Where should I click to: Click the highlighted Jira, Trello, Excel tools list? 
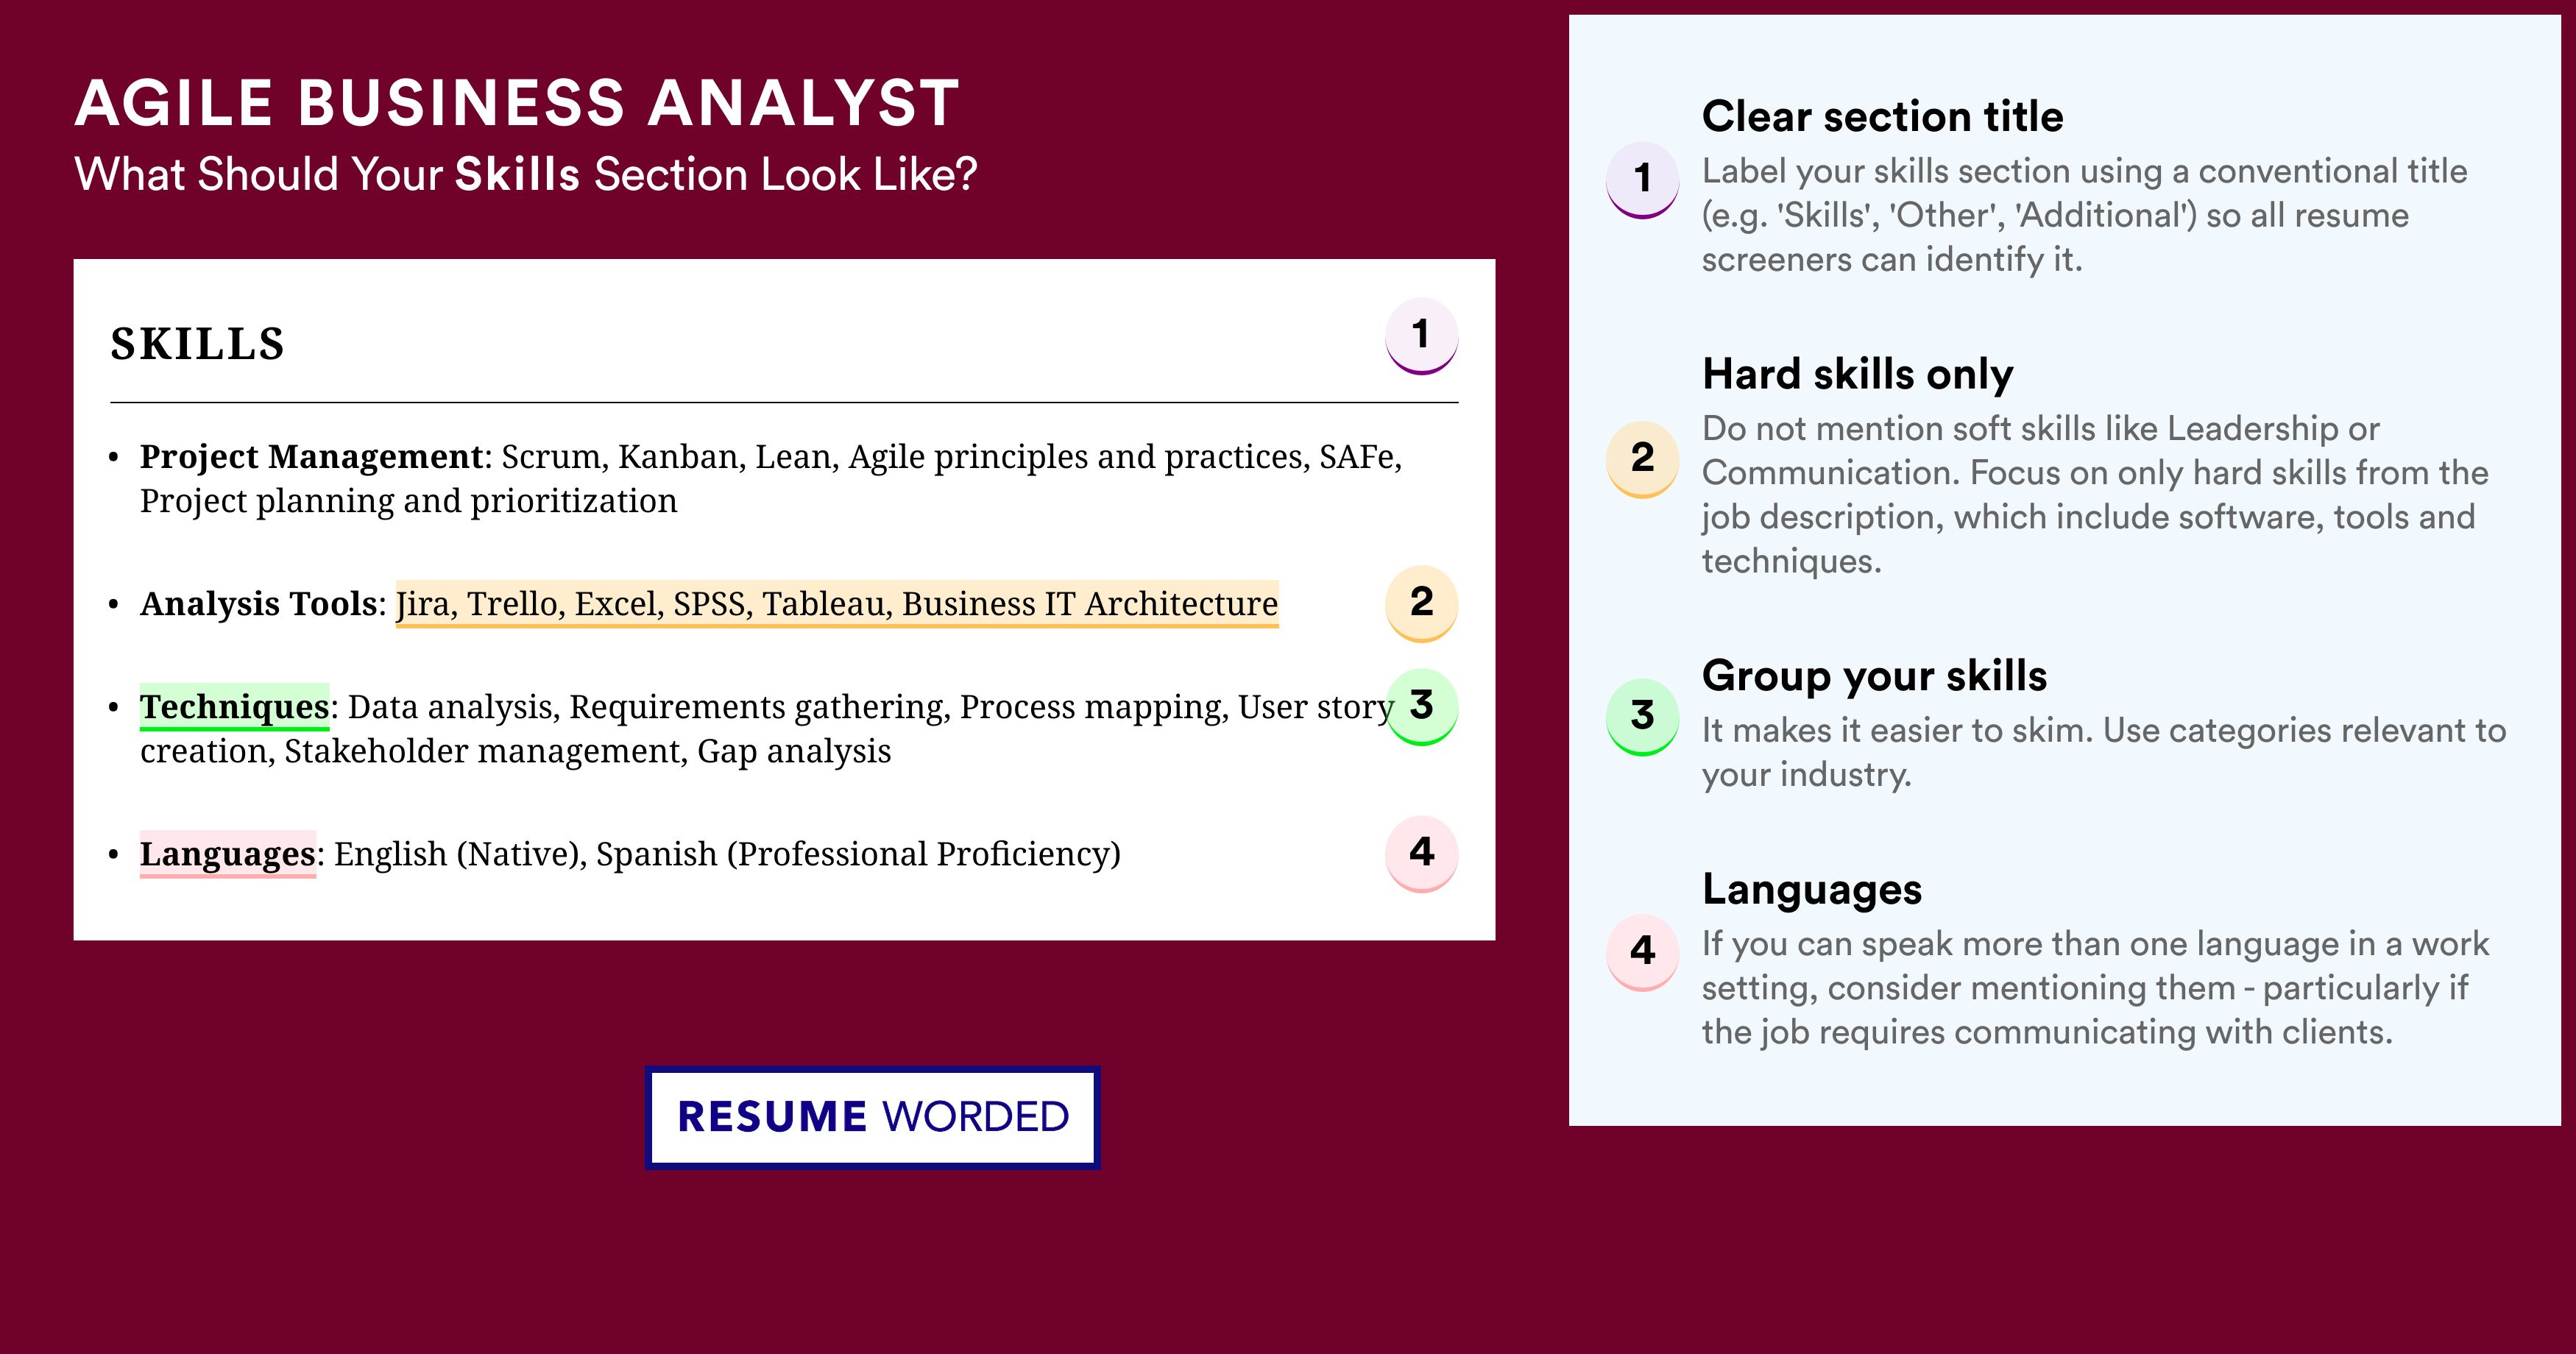tap(837, 603)
